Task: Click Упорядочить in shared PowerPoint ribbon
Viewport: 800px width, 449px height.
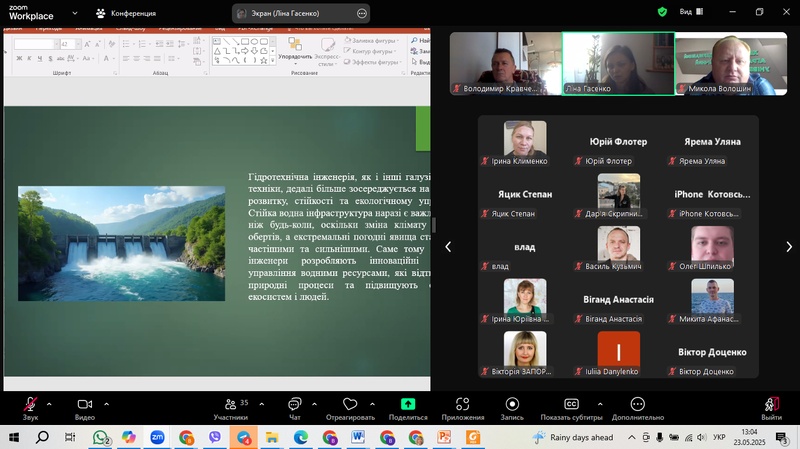Action: [x=295, y=51]
